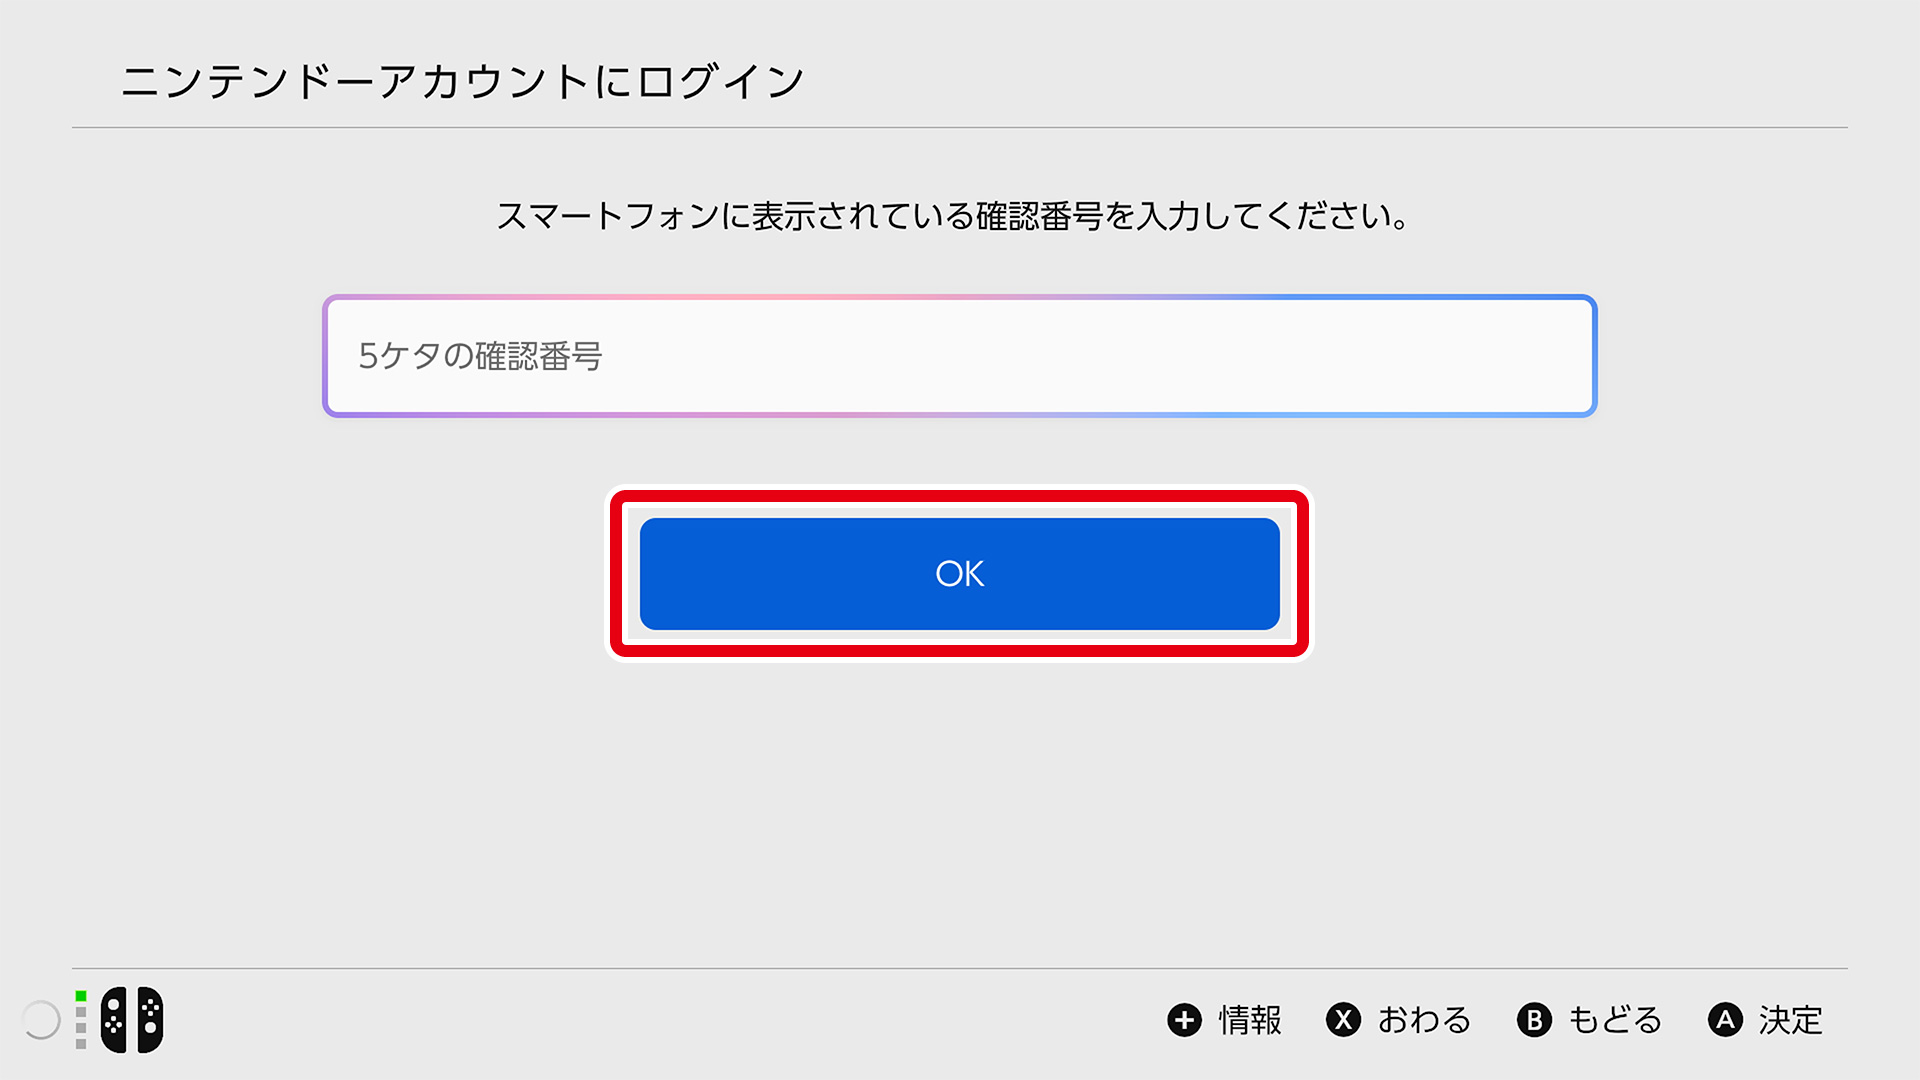Open the 情報 info label

(1250, 1020)
